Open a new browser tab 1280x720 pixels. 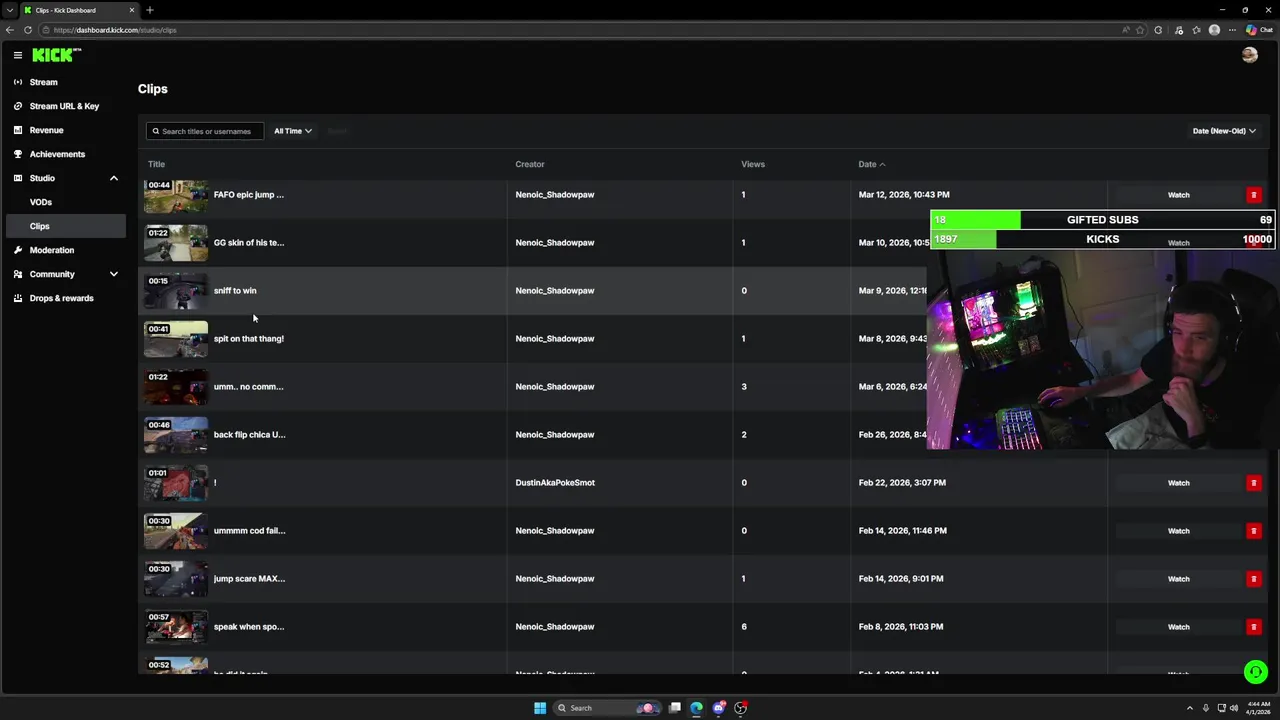(x=149, y=10)
